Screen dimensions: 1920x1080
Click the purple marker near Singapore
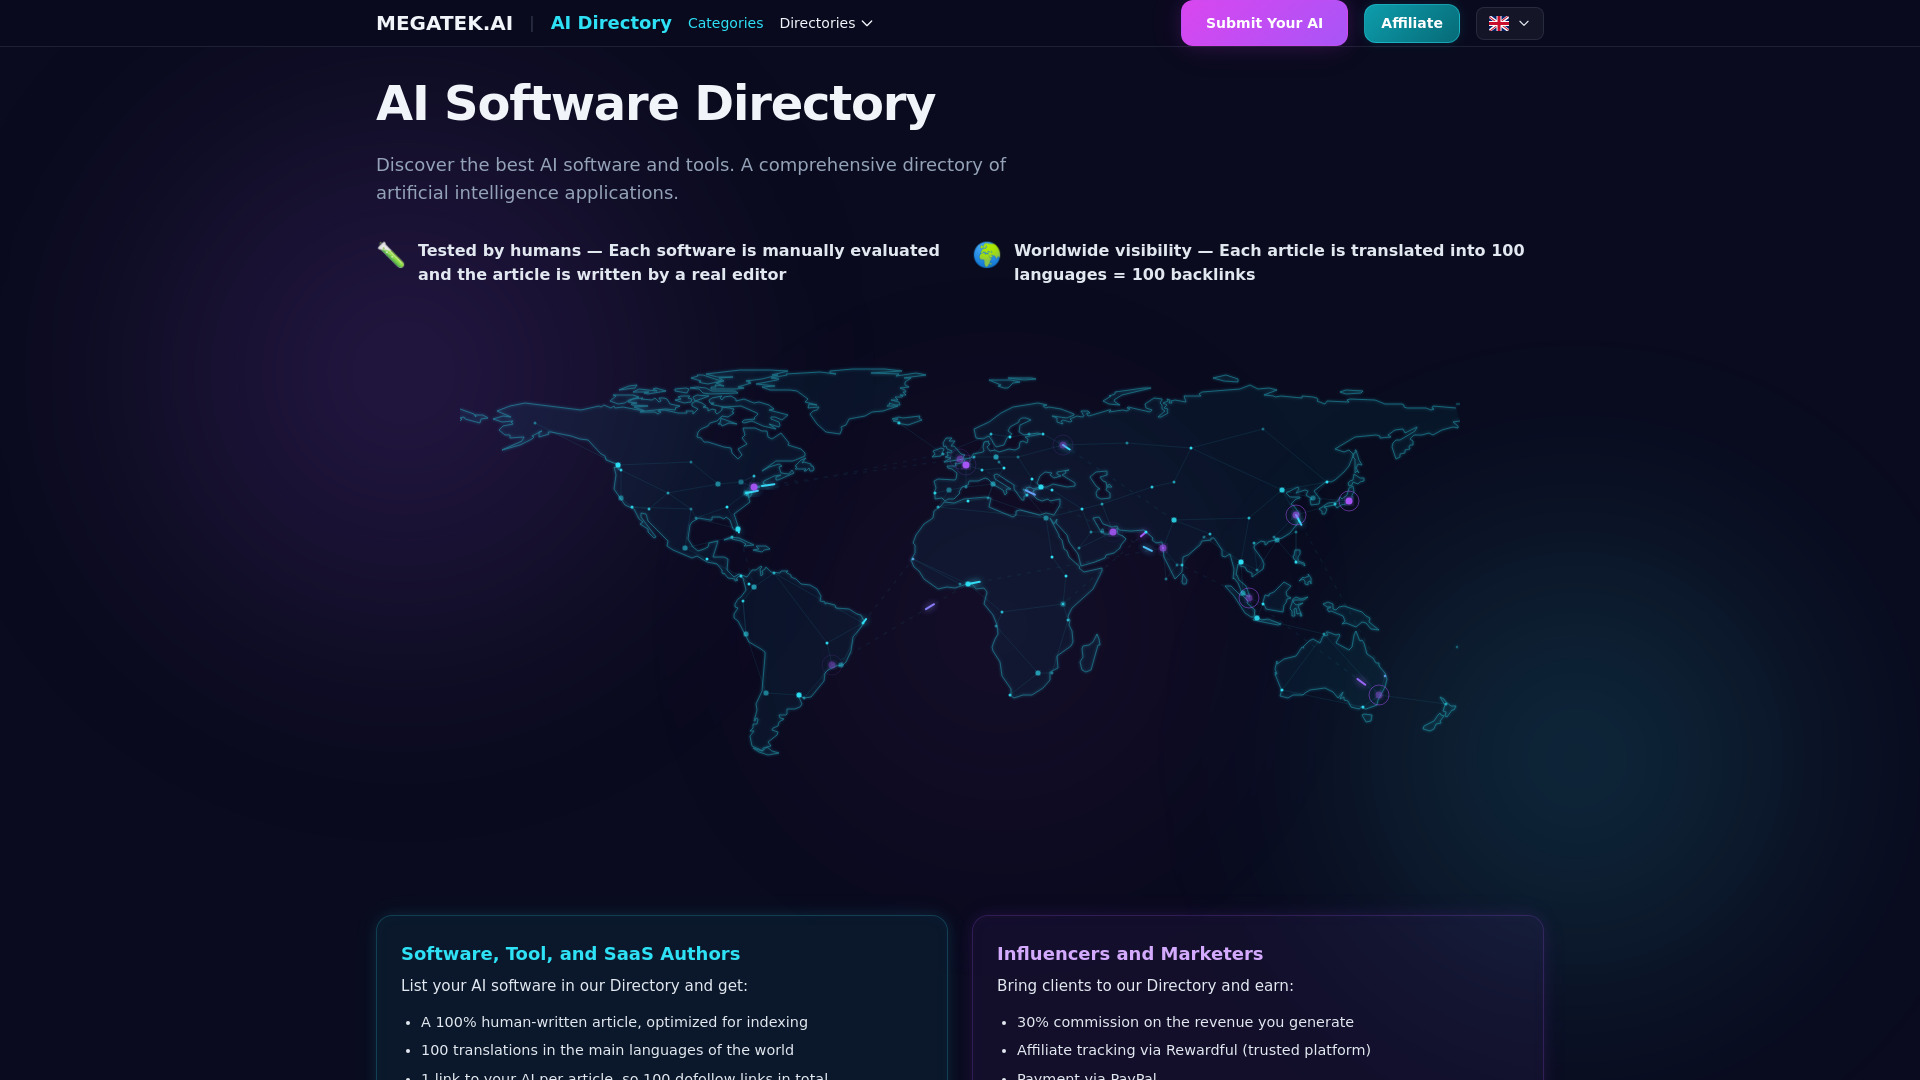[x=1249, y=598]
